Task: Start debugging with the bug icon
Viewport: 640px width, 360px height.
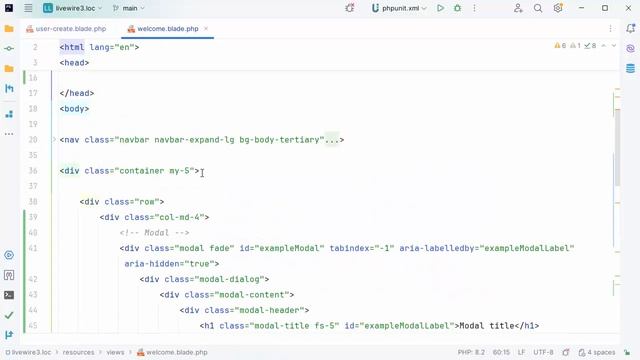Action: click(x=458, y=8)
